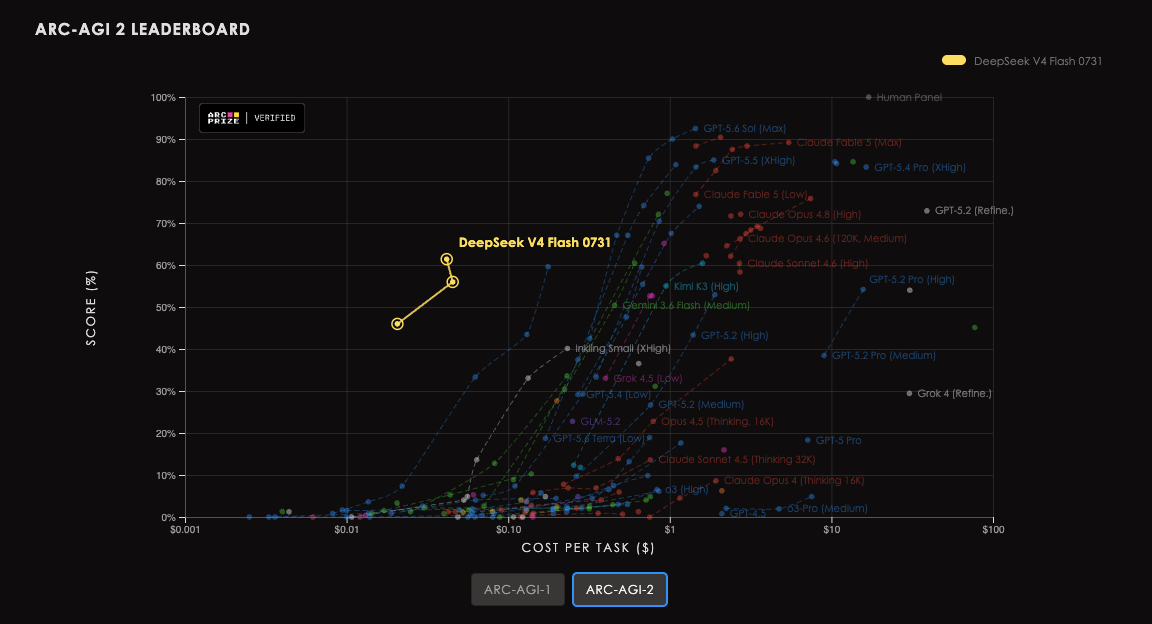Click the o3-Pro (Medium) label
Image resolution: width=1152 pixels, height=624 pixels.
pos(827,509)
